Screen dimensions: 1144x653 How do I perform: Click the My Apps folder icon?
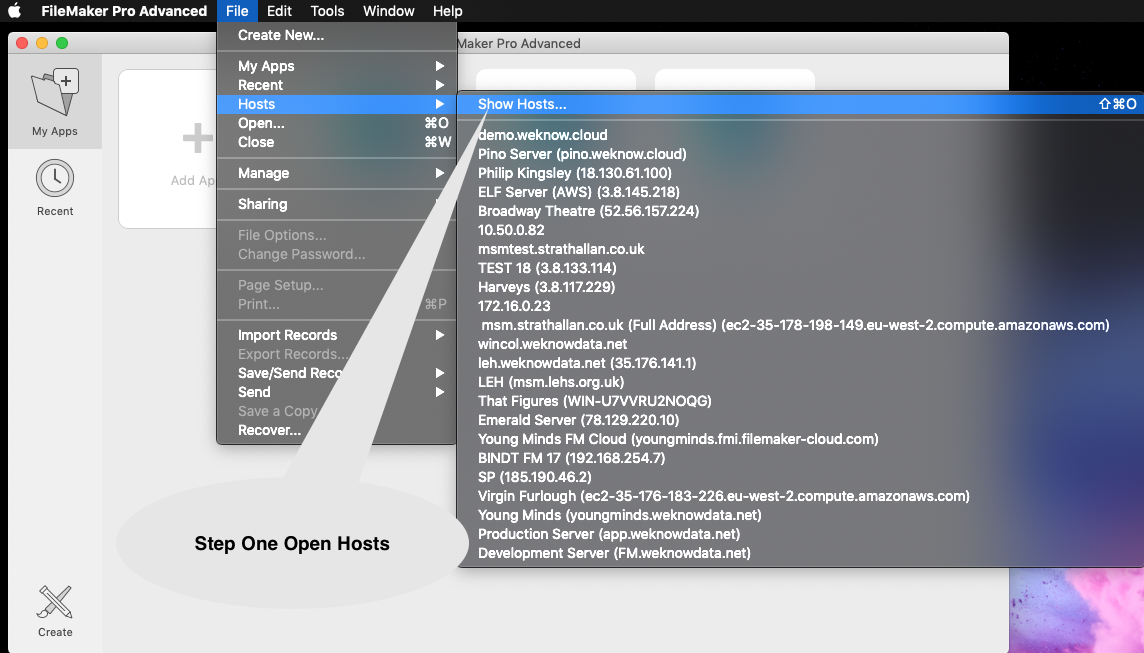pos(55,93)
